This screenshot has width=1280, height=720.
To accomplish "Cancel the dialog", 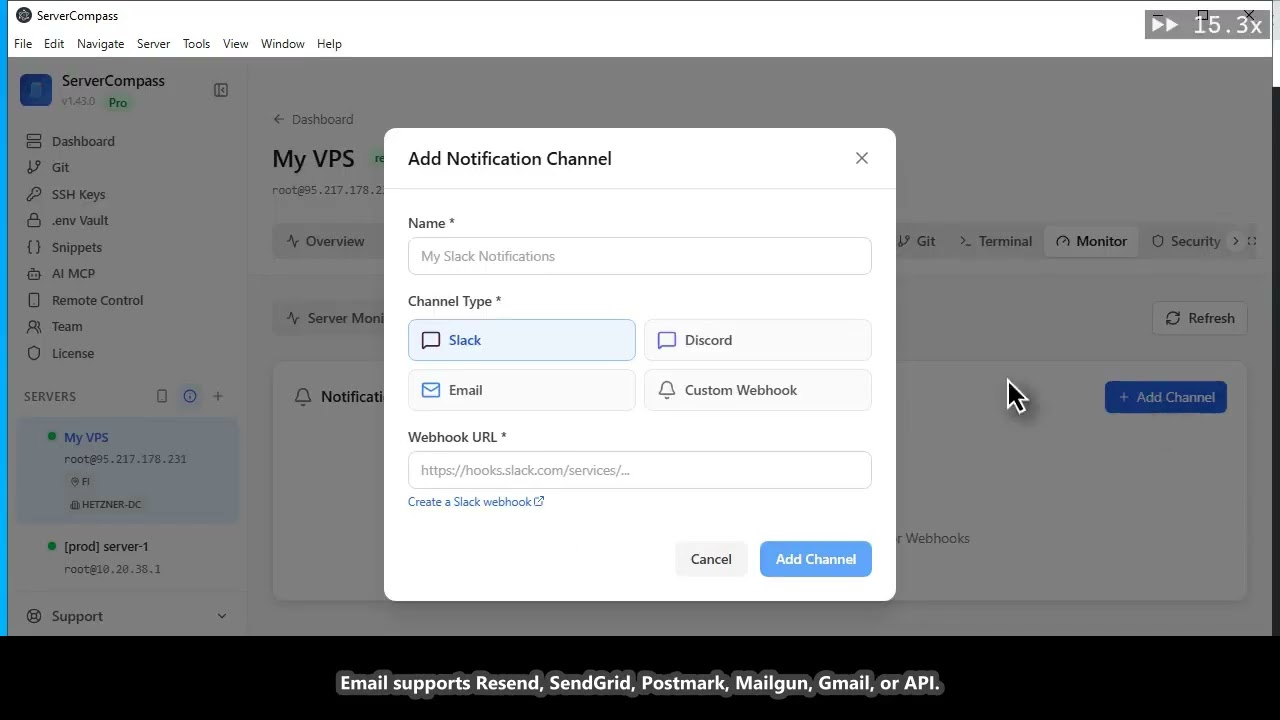I will click(711, 559).
